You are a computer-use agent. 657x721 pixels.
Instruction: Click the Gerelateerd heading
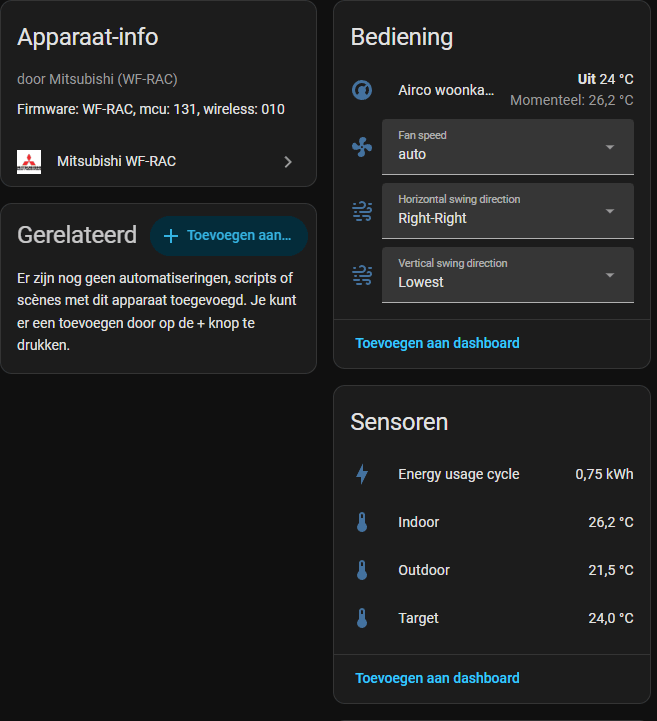[77, 235]
